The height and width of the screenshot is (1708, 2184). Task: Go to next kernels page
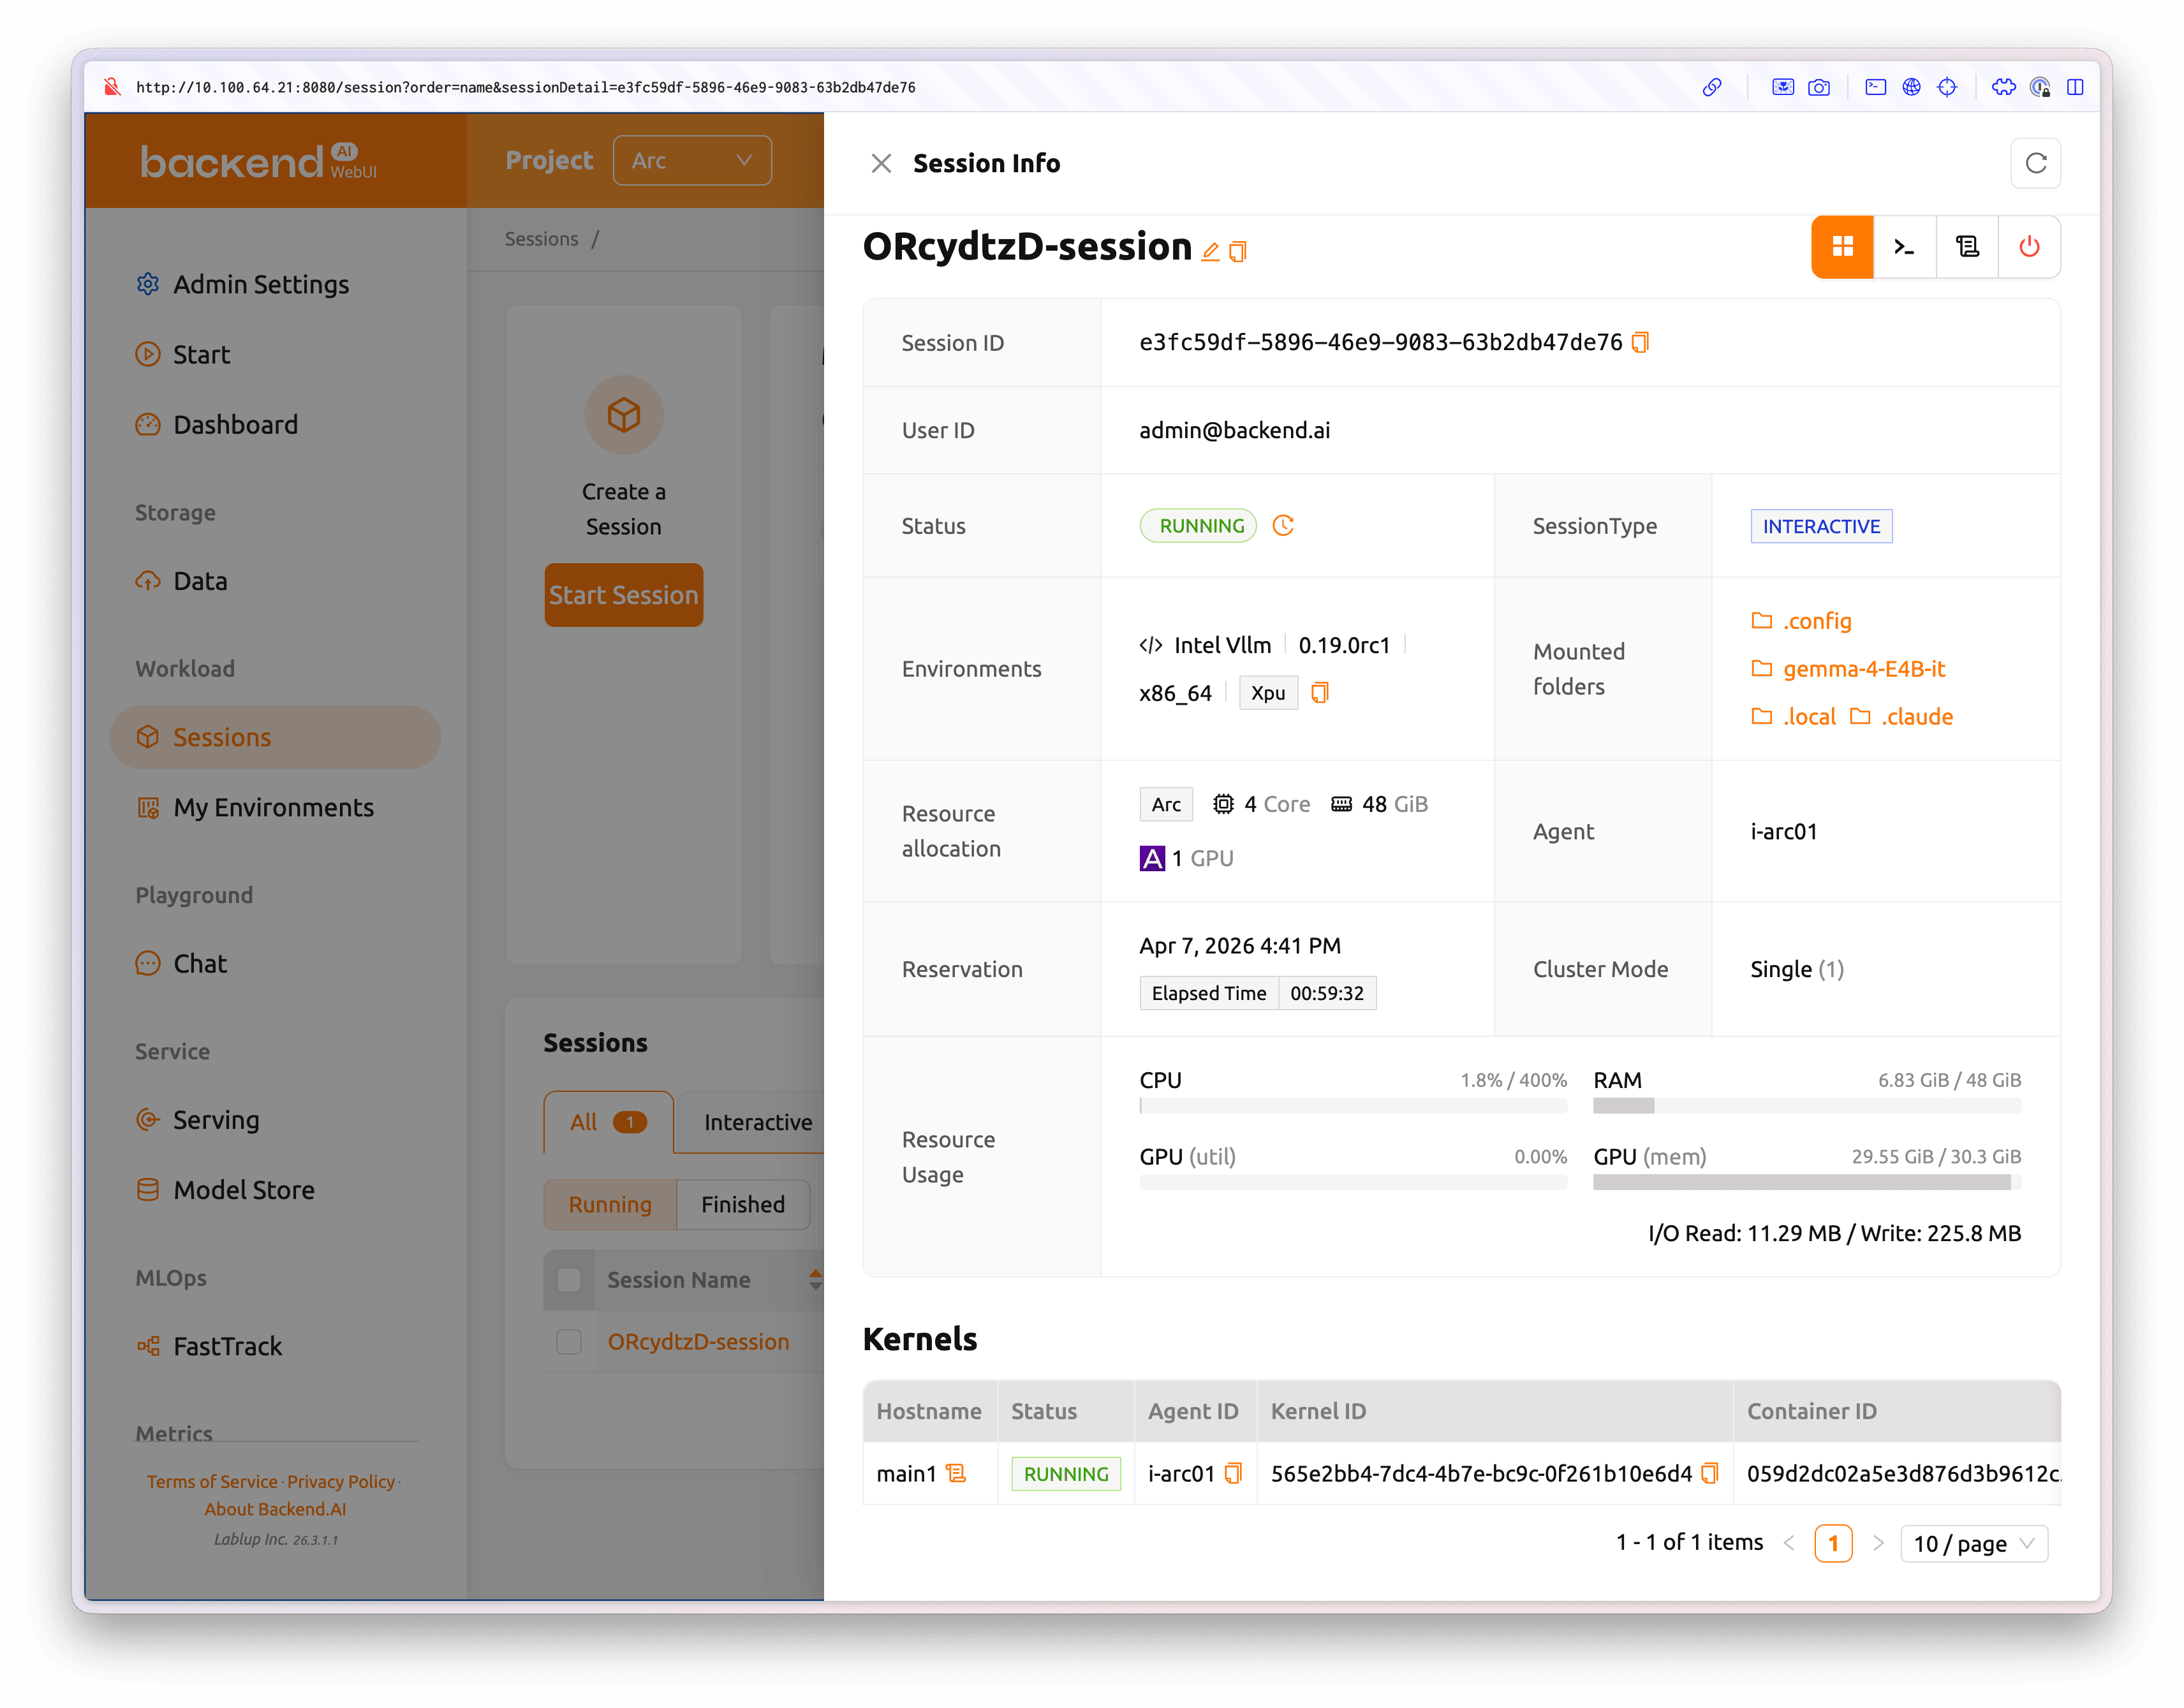[1878, 1543]
